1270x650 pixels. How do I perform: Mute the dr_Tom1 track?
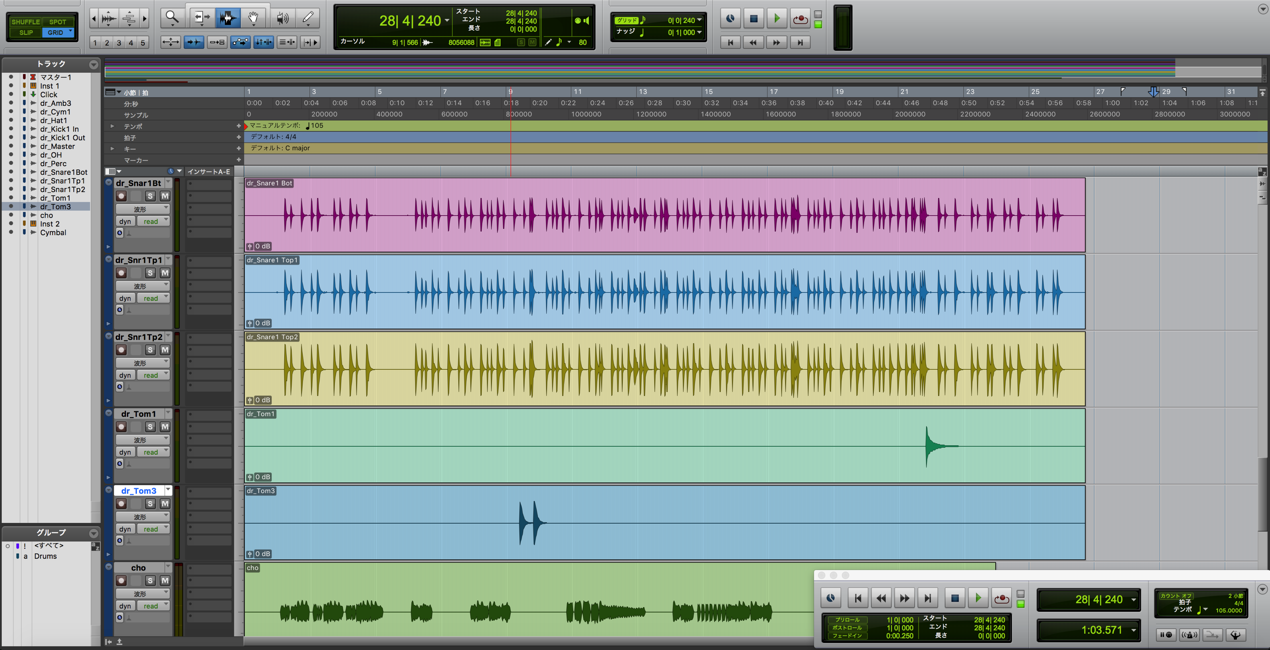coord(165,427)
